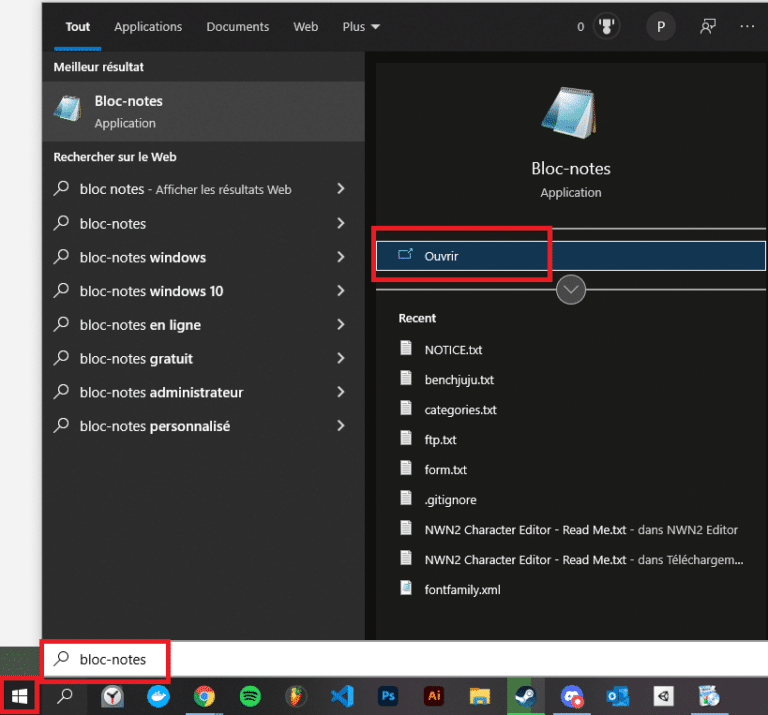The image size is (768, 715).
Task: Open Visual Studio Code in taskbar
Action: [342, 696]
